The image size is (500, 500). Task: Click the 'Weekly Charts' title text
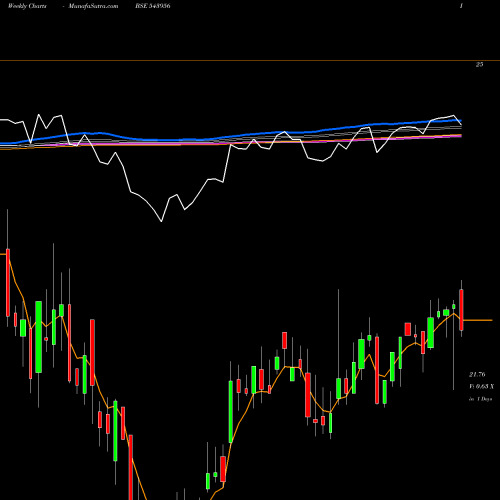27,6
